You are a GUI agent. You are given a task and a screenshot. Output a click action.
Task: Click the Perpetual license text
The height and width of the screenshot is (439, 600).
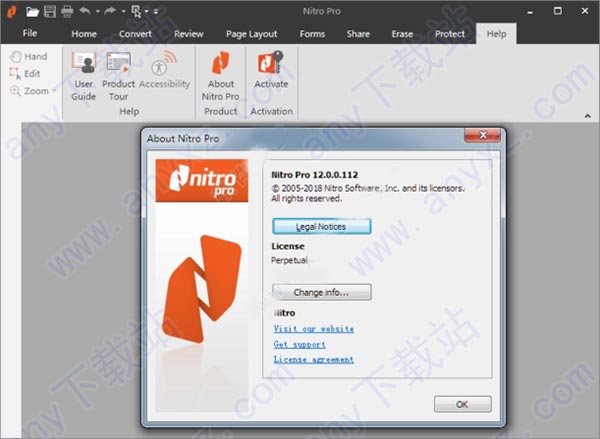click(289, 260)
